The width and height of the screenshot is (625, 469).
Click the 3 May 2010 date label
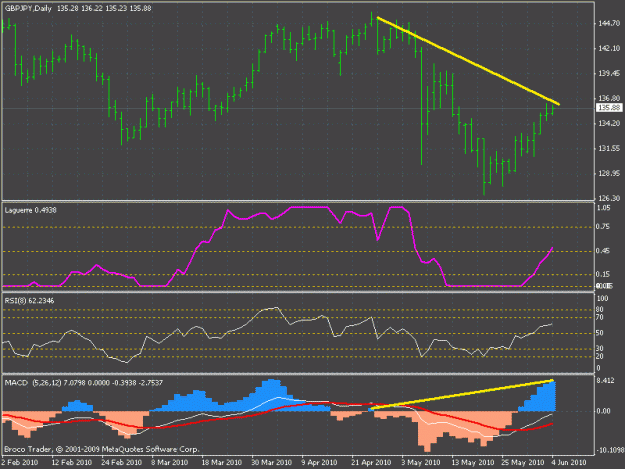coord(421,462)
